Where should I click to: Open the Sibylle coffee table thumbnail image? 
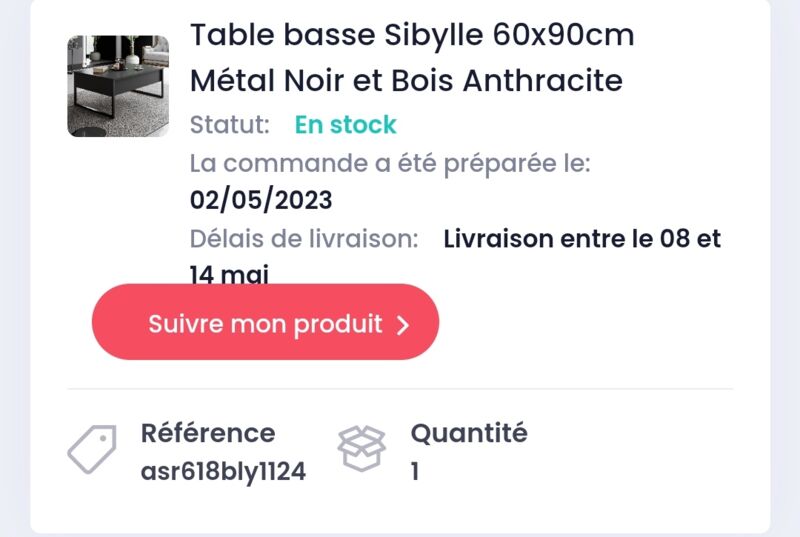[x=118, y=86]
